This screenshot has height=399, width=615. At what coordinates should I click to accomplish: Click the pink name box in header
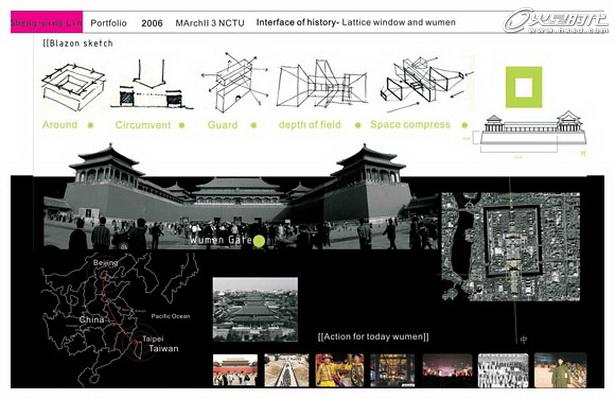[x=47, y=22]
